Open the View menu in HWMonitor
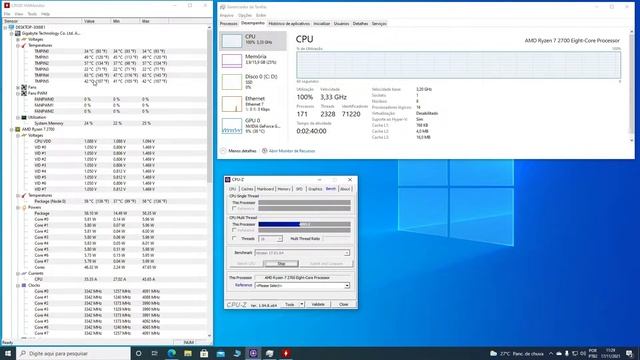 (x=19, y=14)
